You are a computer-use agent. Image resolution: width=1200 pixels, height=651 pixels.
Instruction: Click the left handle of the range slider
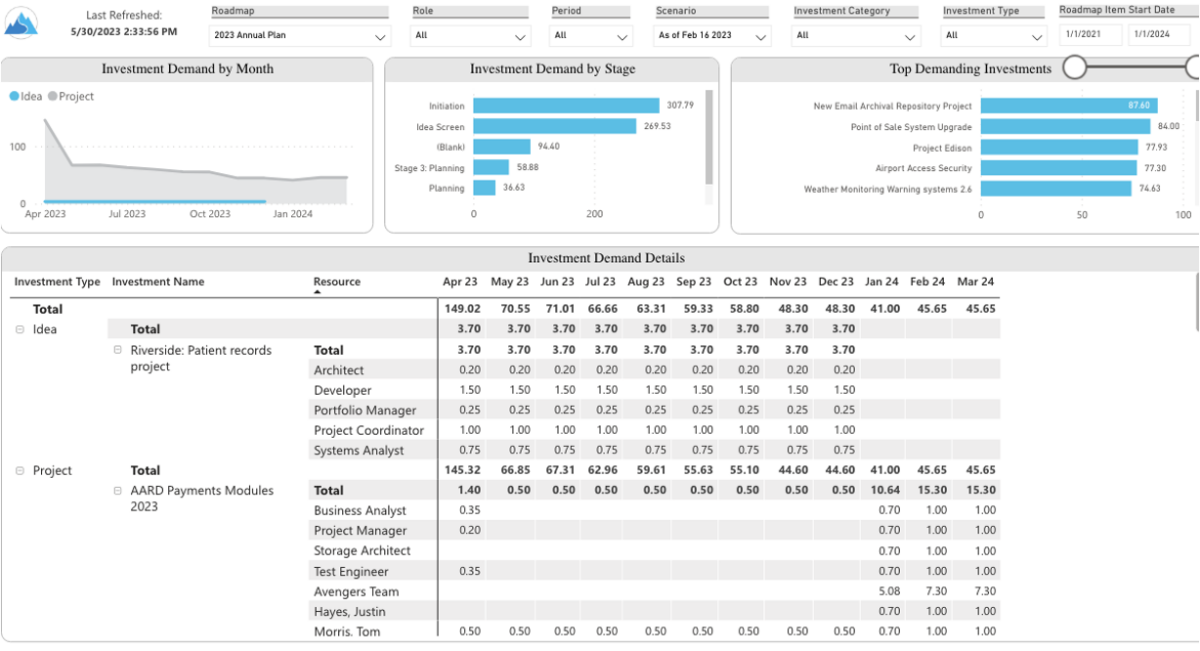(x=1074, y=65)
